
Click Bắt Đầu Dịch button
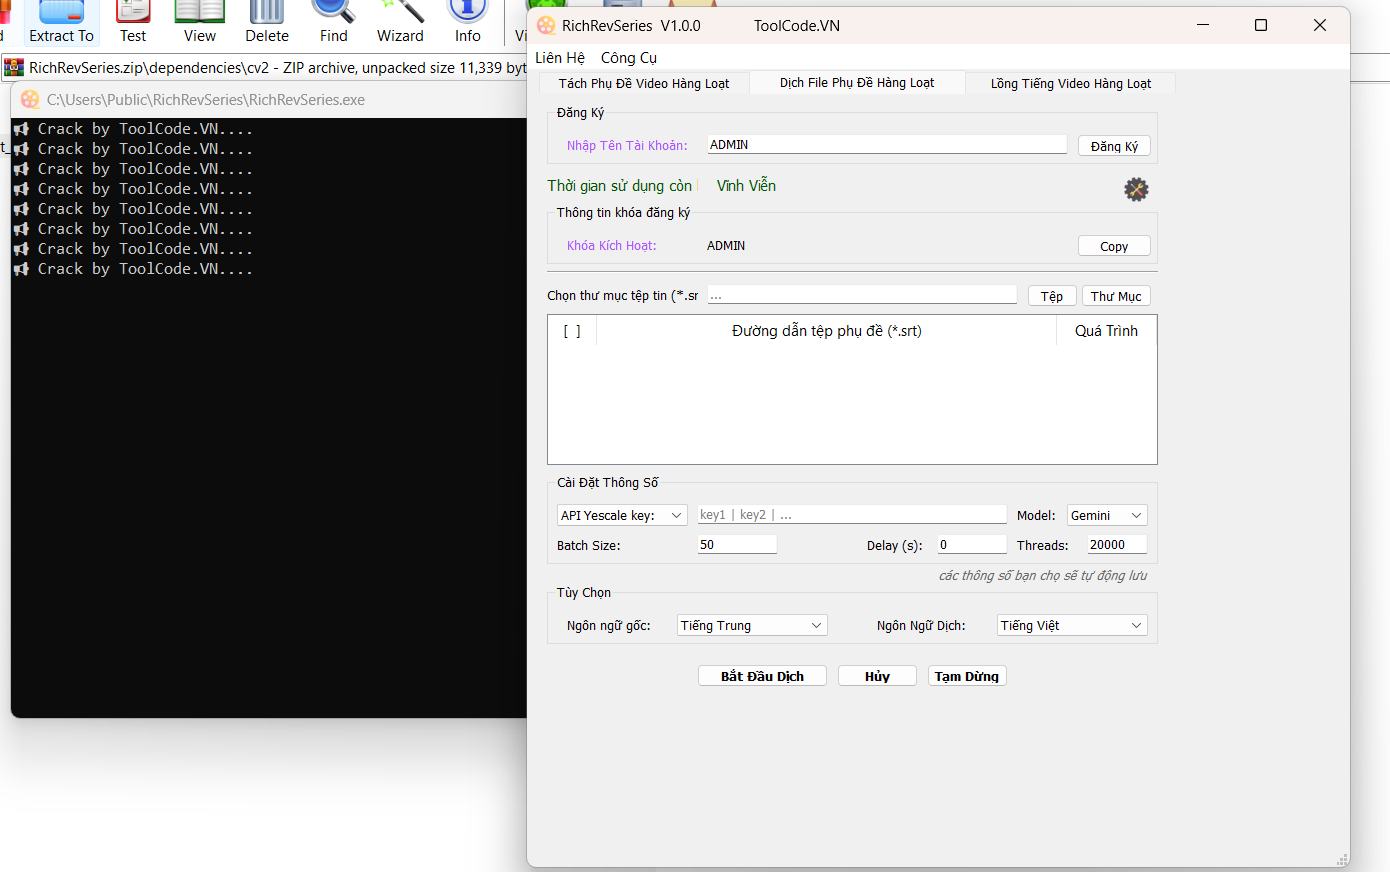coord(762,676)
